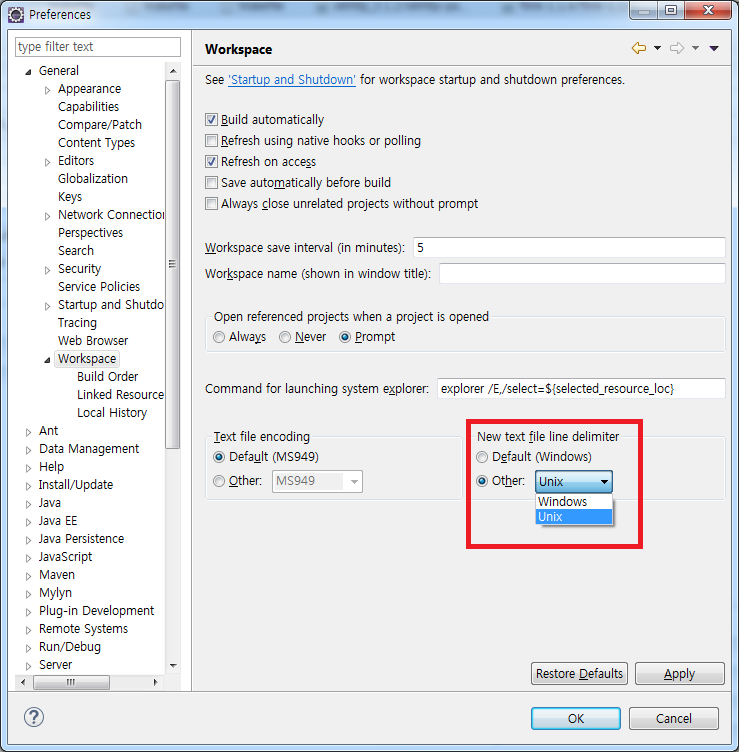Select Never radio for referenced projects
Image resolution: width=739 pixels, height=752 pixels.
tap(285, 337)
